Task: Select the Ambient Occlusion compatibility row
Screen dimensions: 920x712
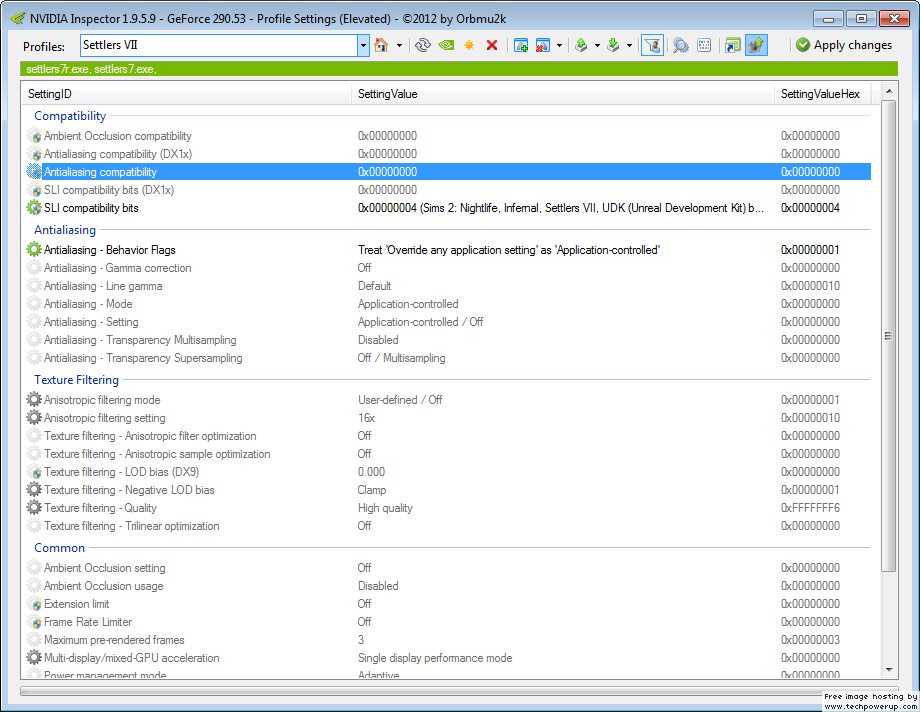Action: 447,136
